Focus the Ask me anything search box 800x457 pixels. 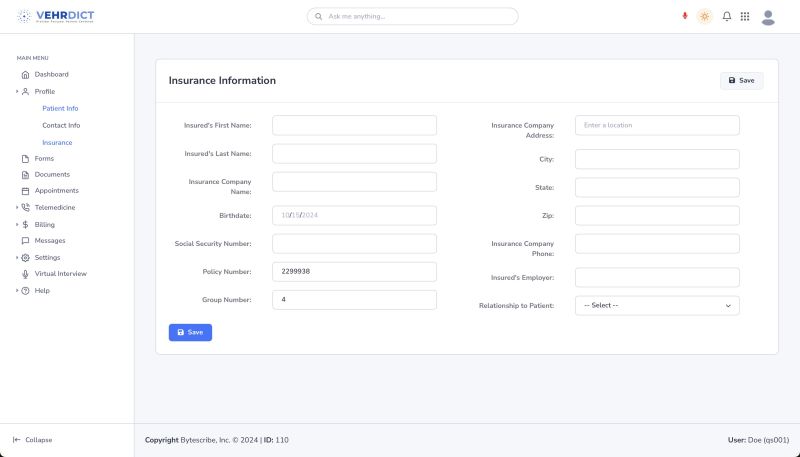coord(412,17)
